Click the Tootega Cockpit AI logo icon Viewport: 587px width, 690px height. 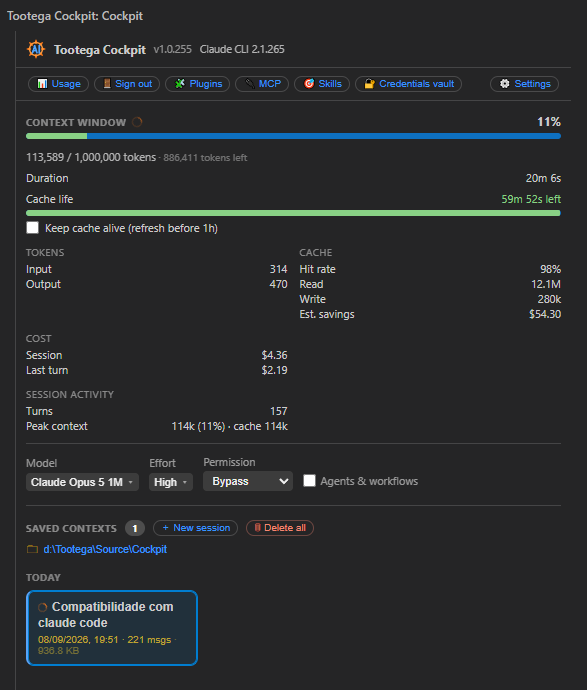coord(36,49)
